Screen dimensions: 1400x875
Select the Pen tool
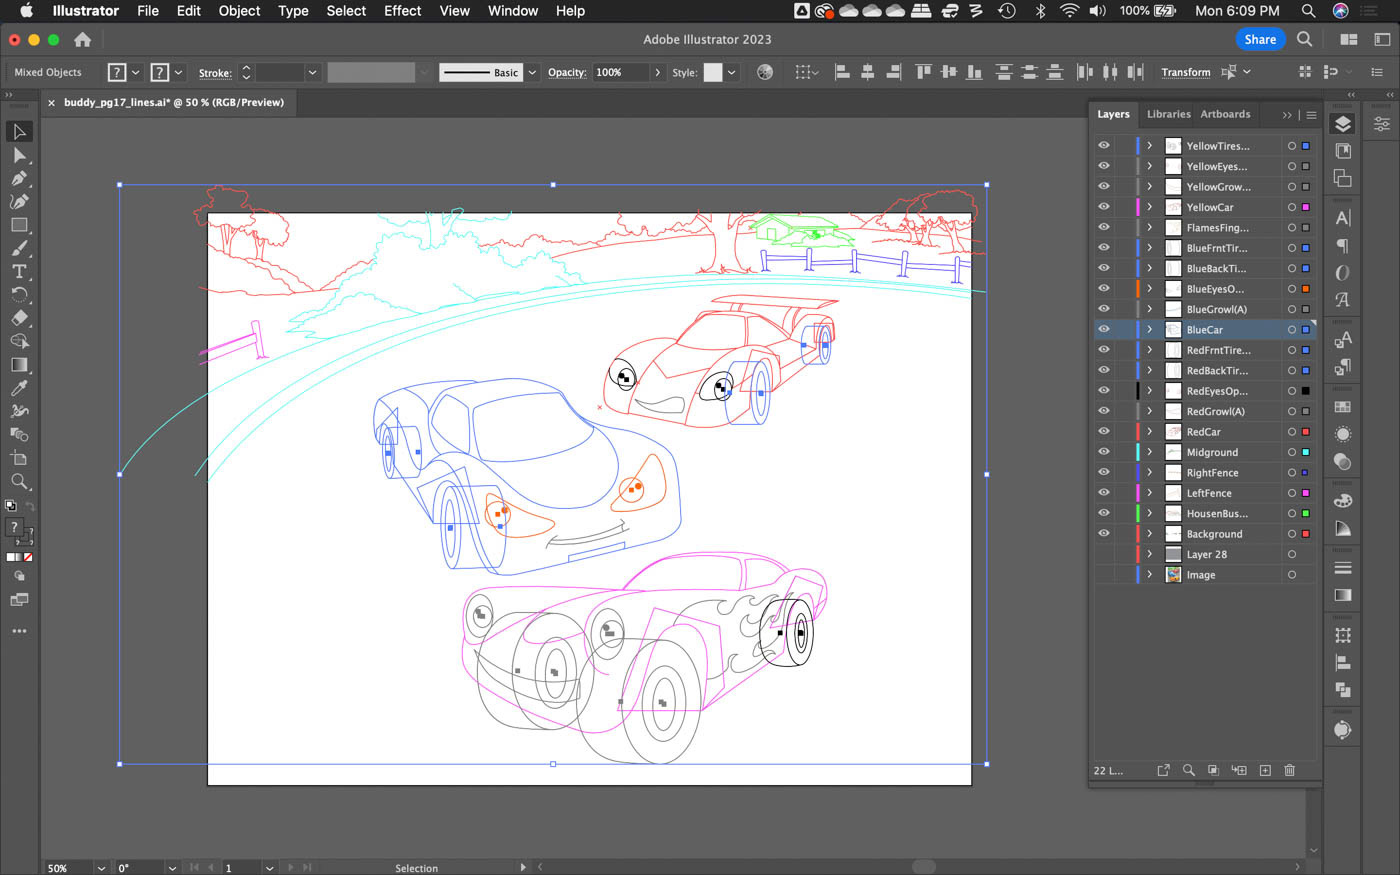tap(19, 178)
